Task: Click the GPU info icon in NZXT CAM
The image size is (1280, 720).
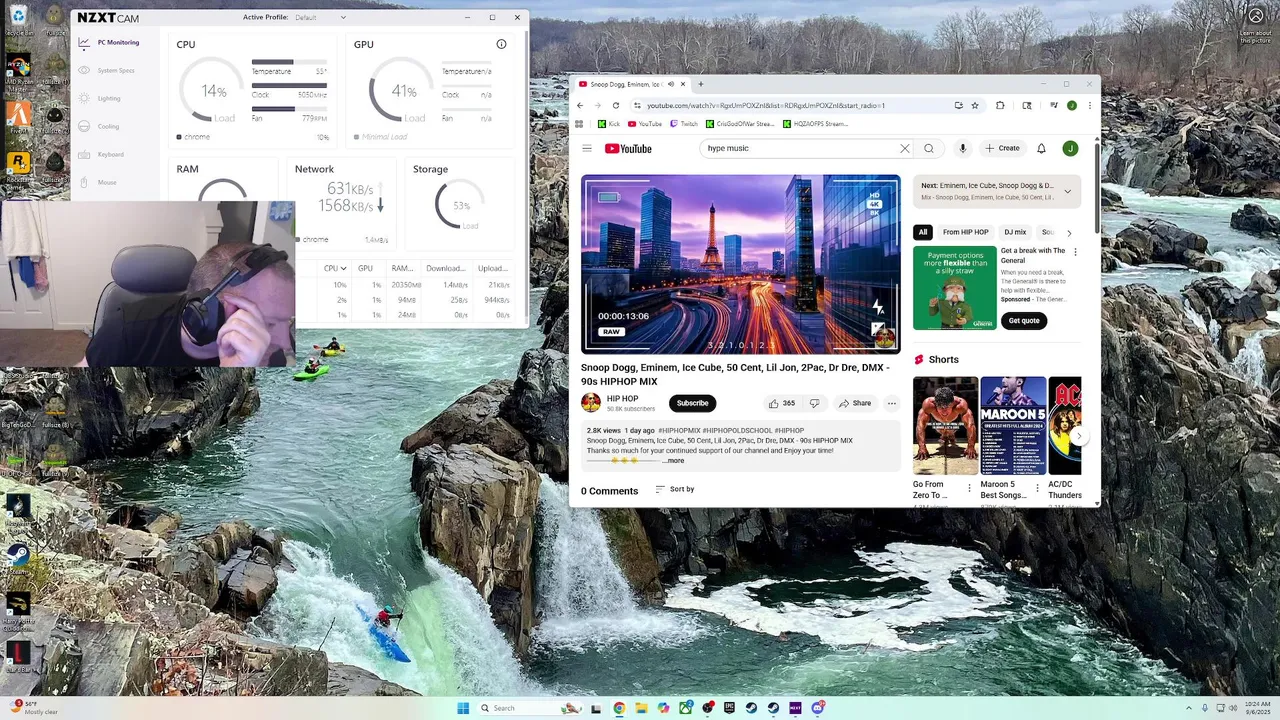Action: click(x=501, y=44)
